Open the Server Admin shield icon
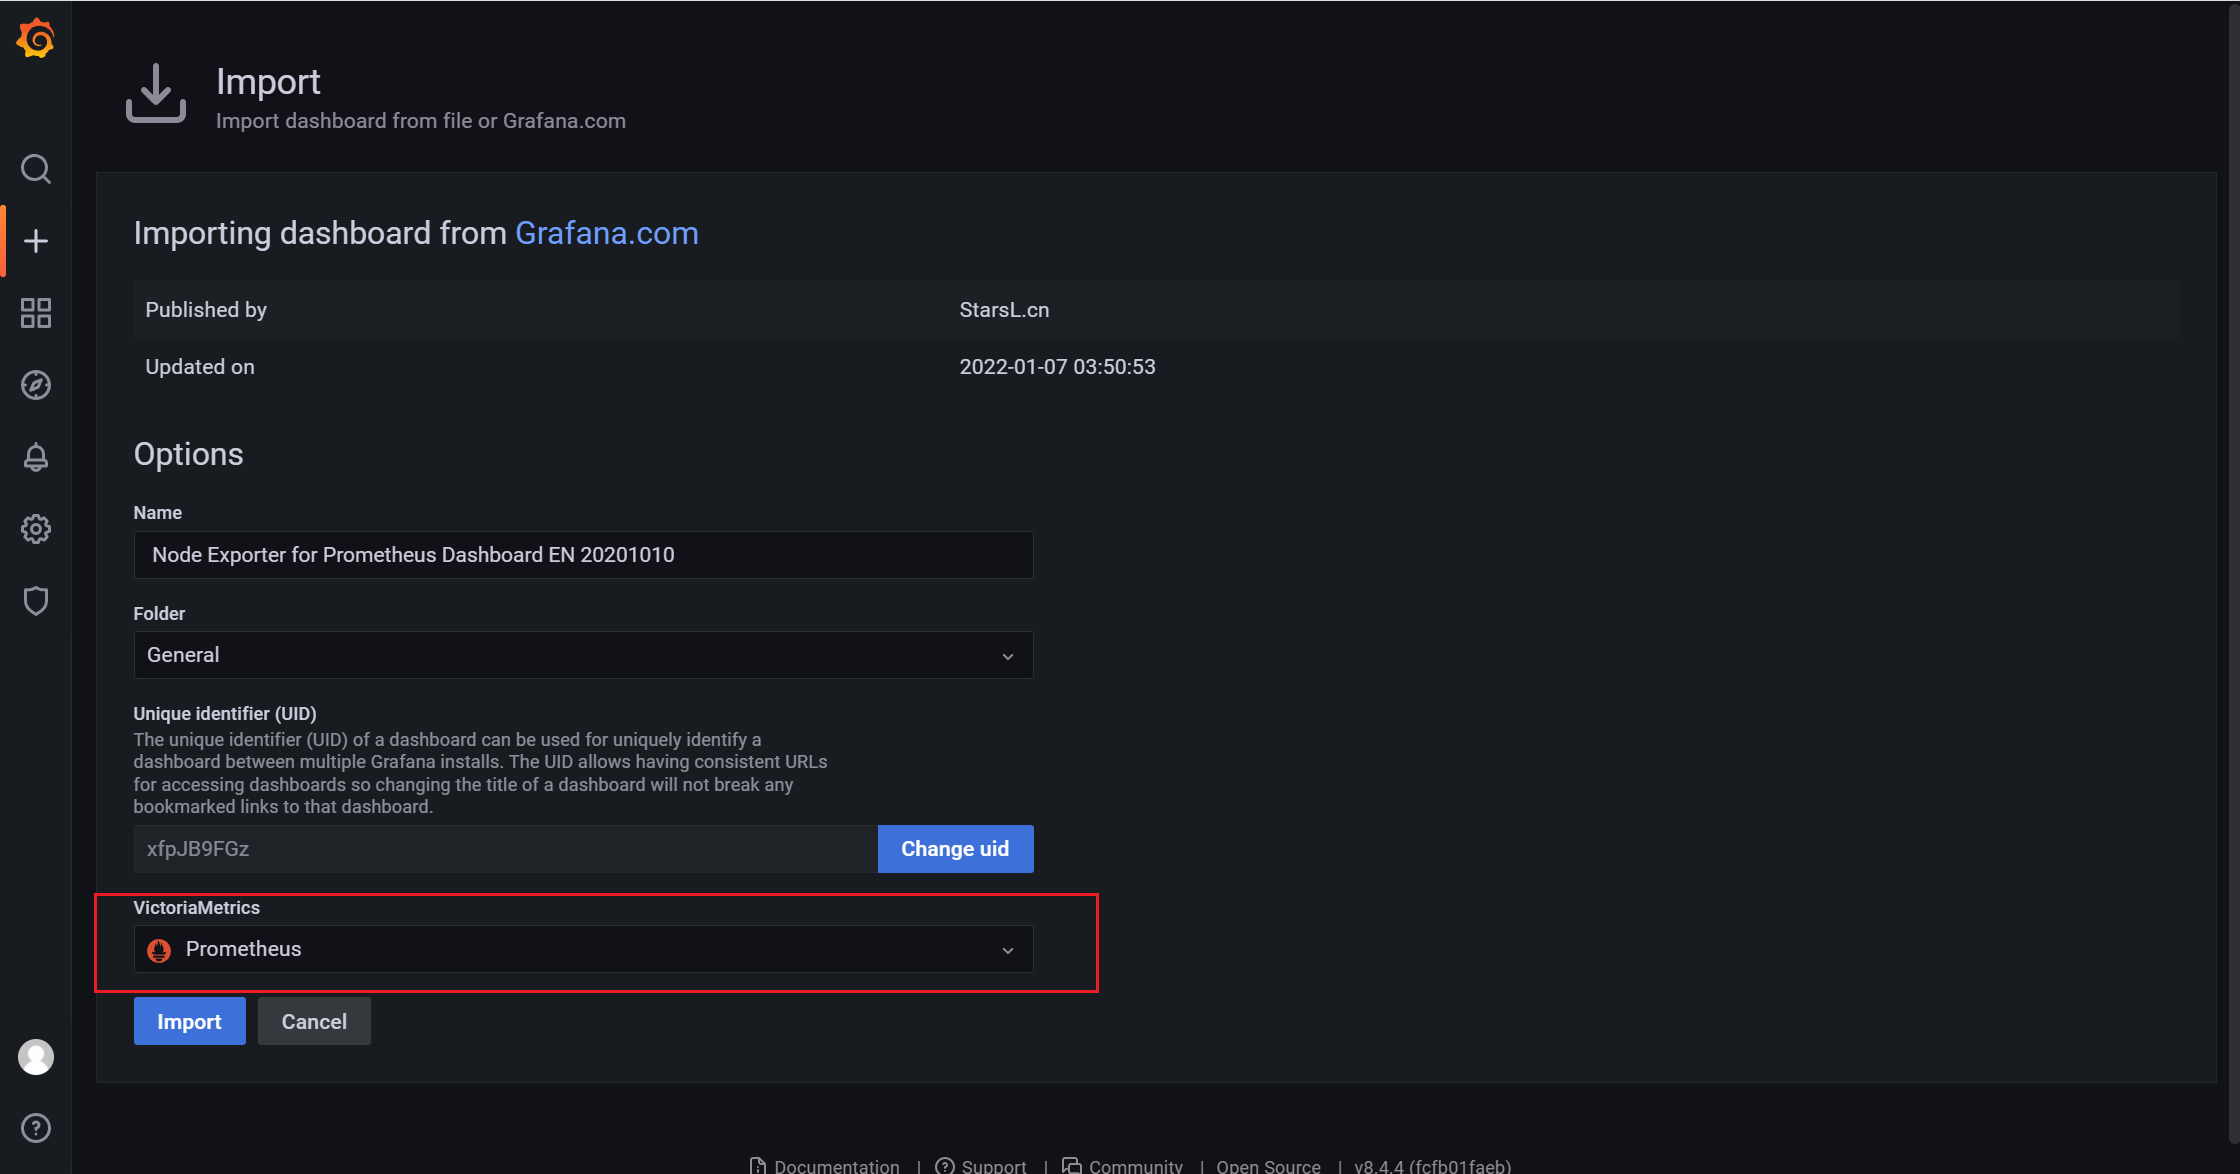 click(x=36, y=601)
